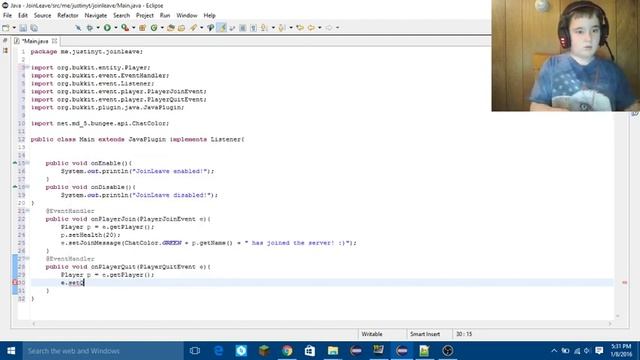The image size is (640, 360).
Task: Click the red error mark in overview ruler
Action: coord(624,282)
